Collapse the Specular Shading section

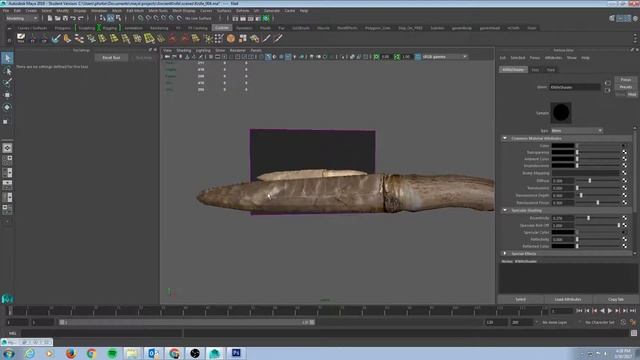[505, 210]
